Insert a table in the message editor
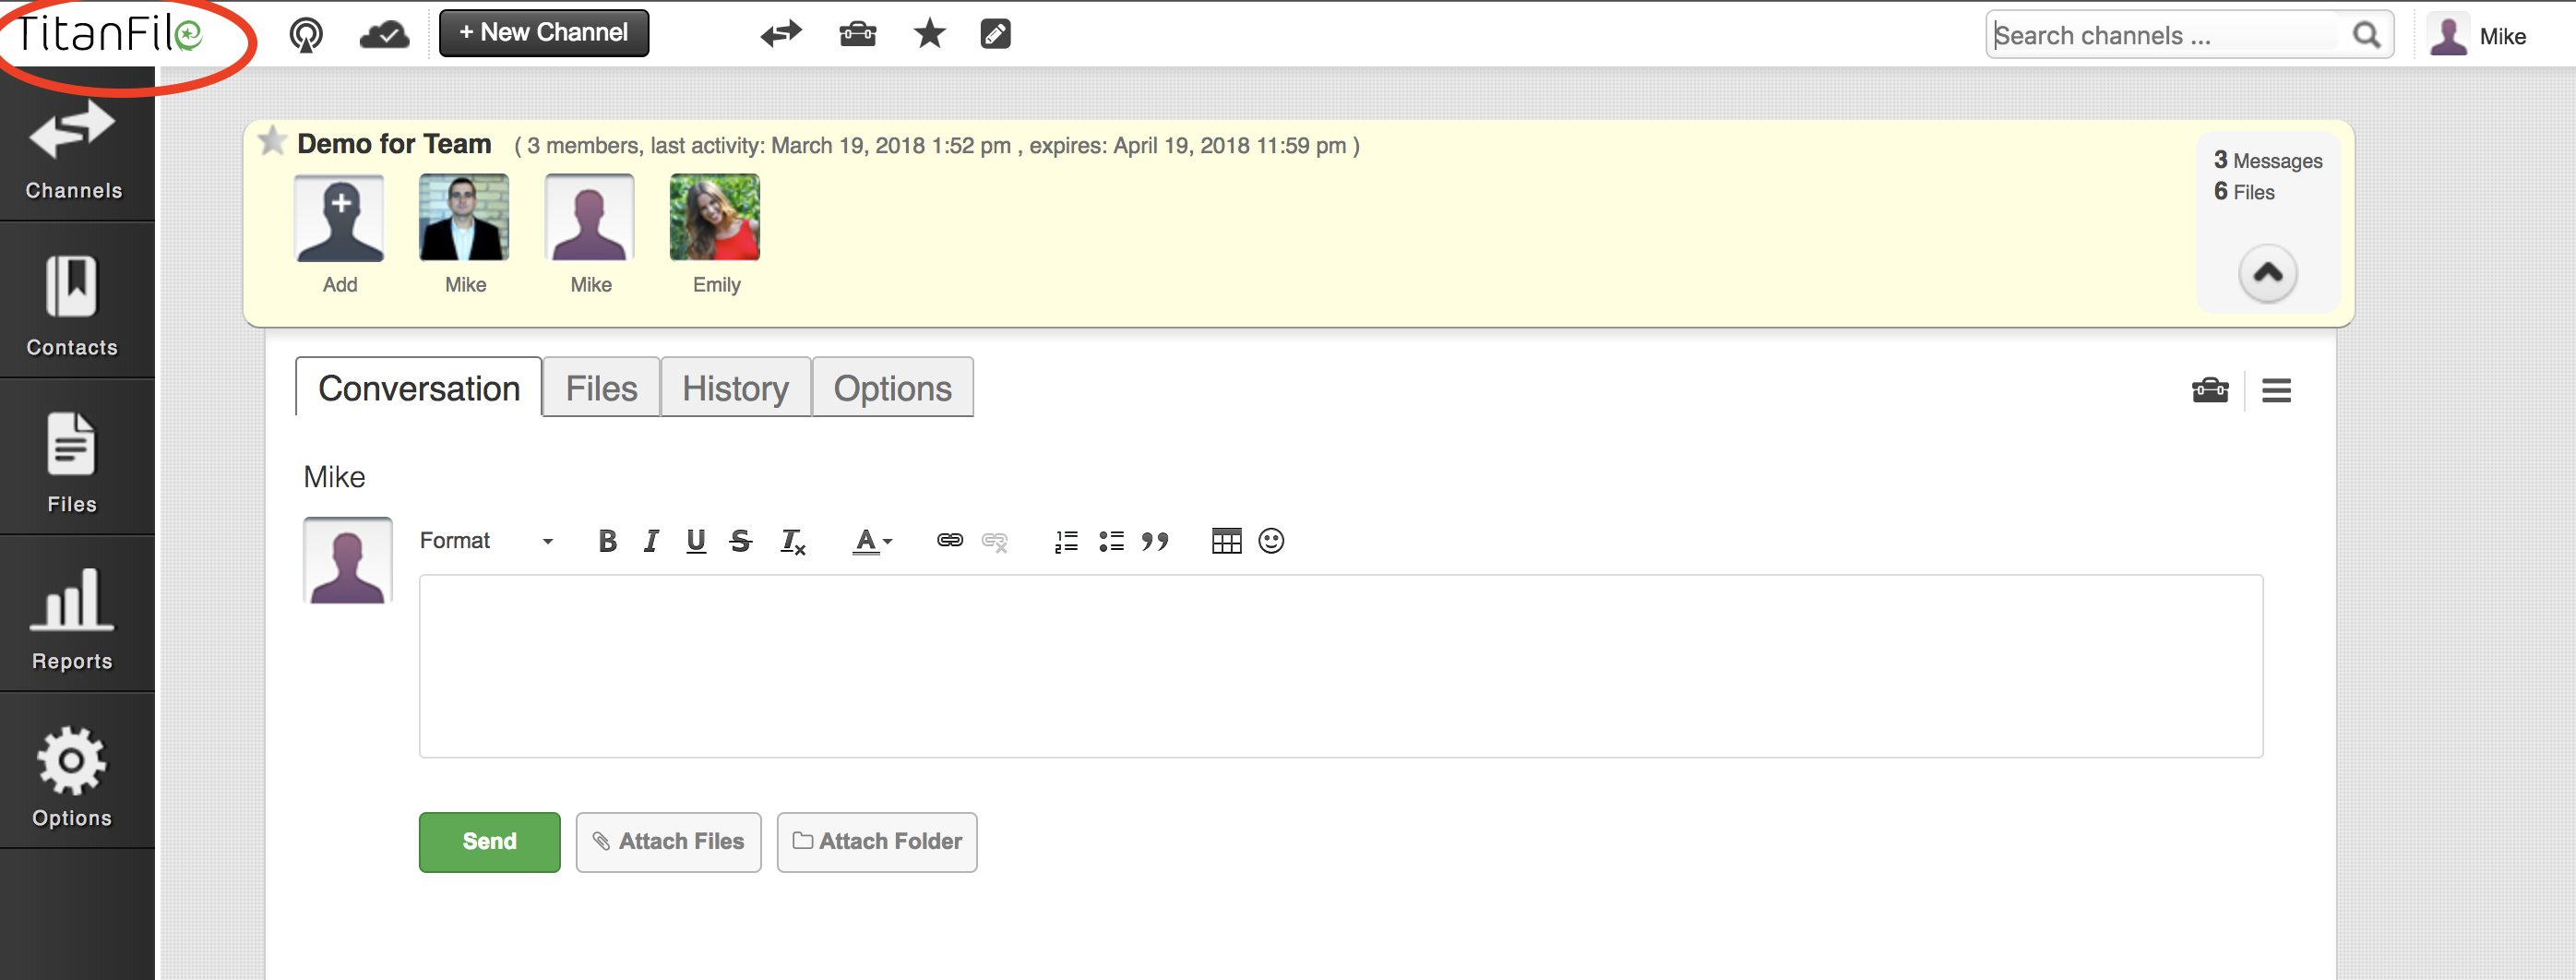 coord(1225,541)
